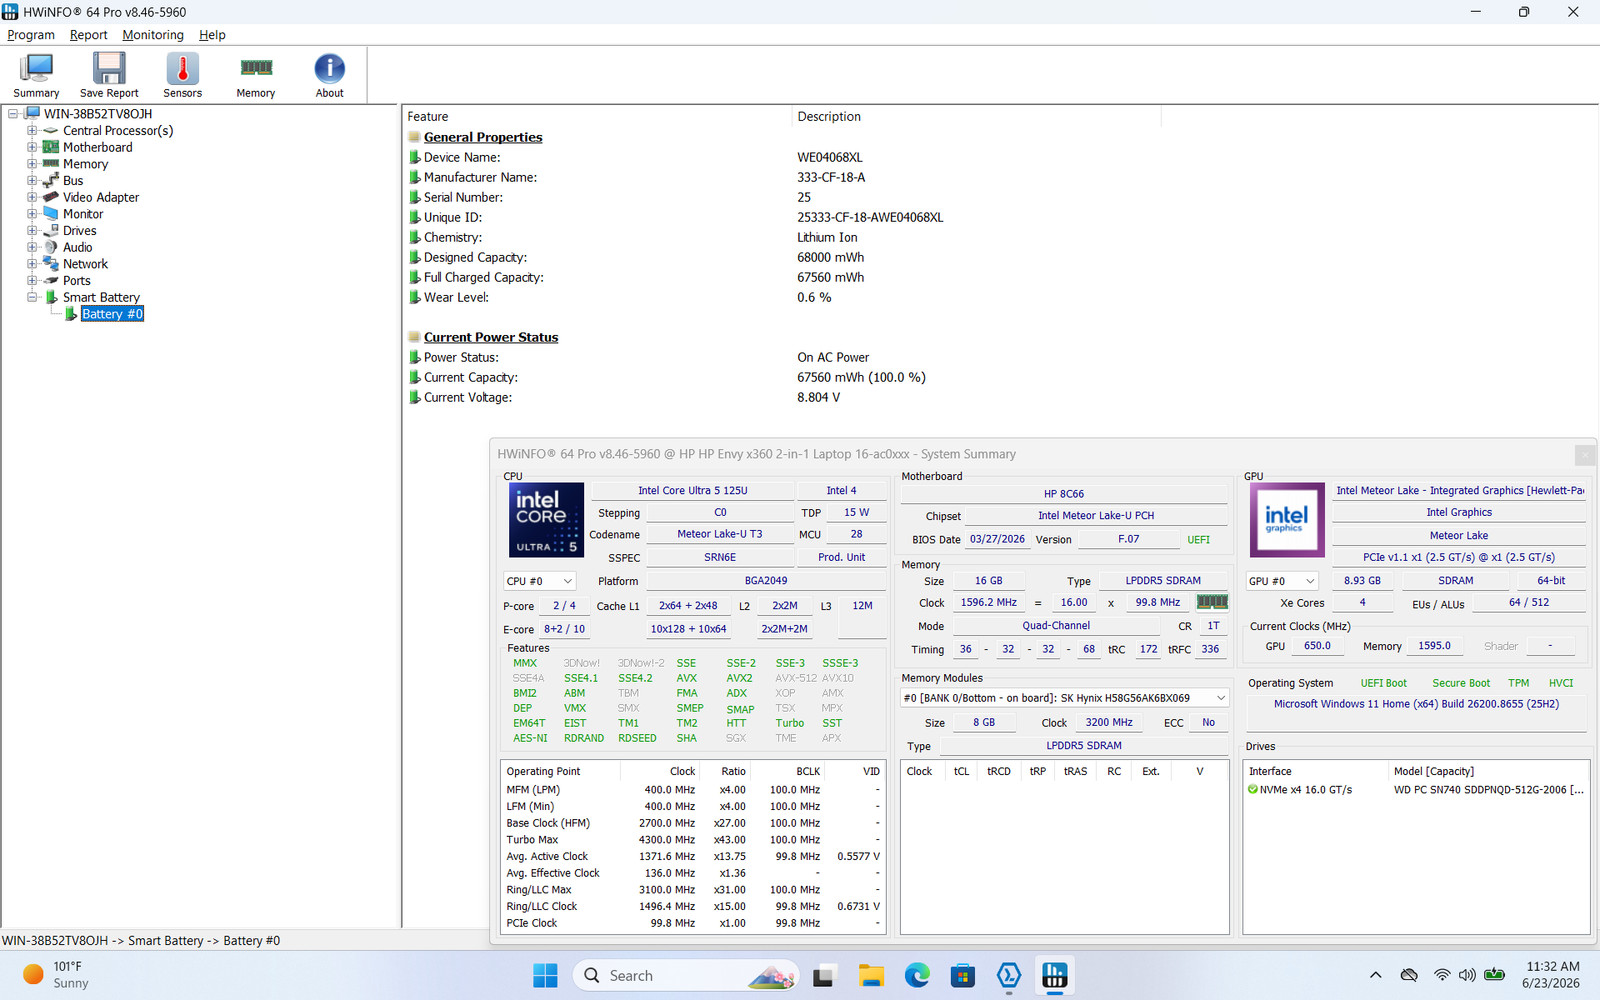This screenshot has width=1600, height=1000.
Task: Expand the Drives tree node
Action: pos(32,231)
